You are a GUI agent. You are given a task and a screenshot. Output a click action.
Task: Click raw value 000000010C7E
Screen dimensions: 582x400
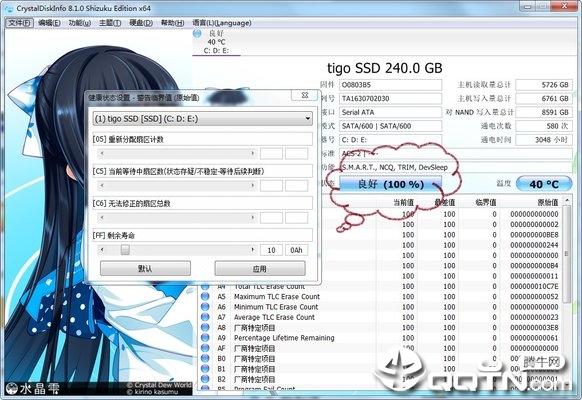click(534, 286)
